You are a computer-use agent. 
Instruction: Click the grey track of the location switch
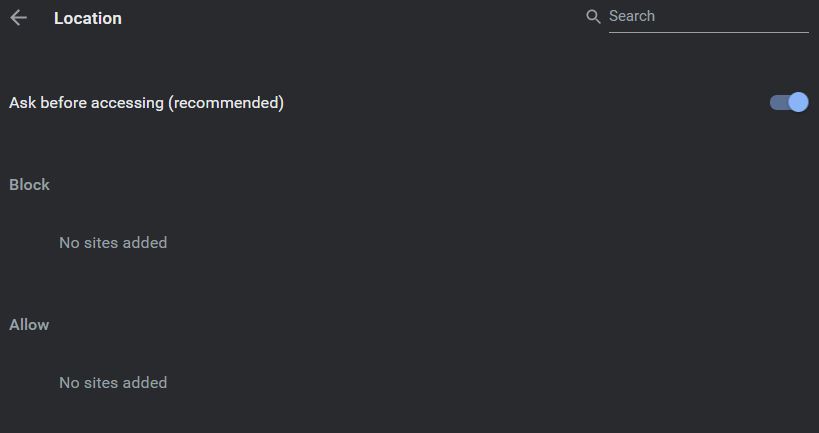coord(777,102)
